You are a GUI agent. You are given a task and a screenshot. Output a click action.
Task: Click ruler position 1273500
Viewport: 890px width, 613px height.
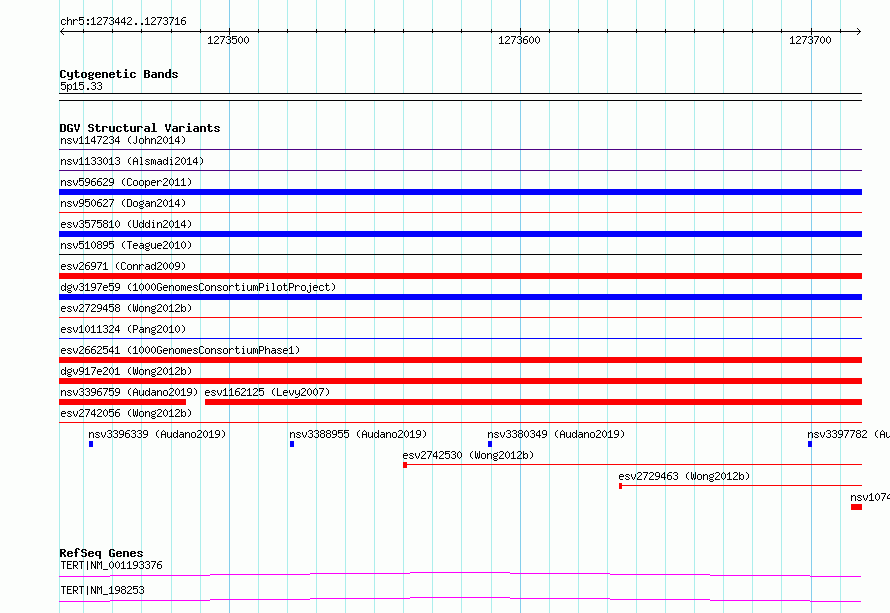pyautogui.click(x=228, y=40)
